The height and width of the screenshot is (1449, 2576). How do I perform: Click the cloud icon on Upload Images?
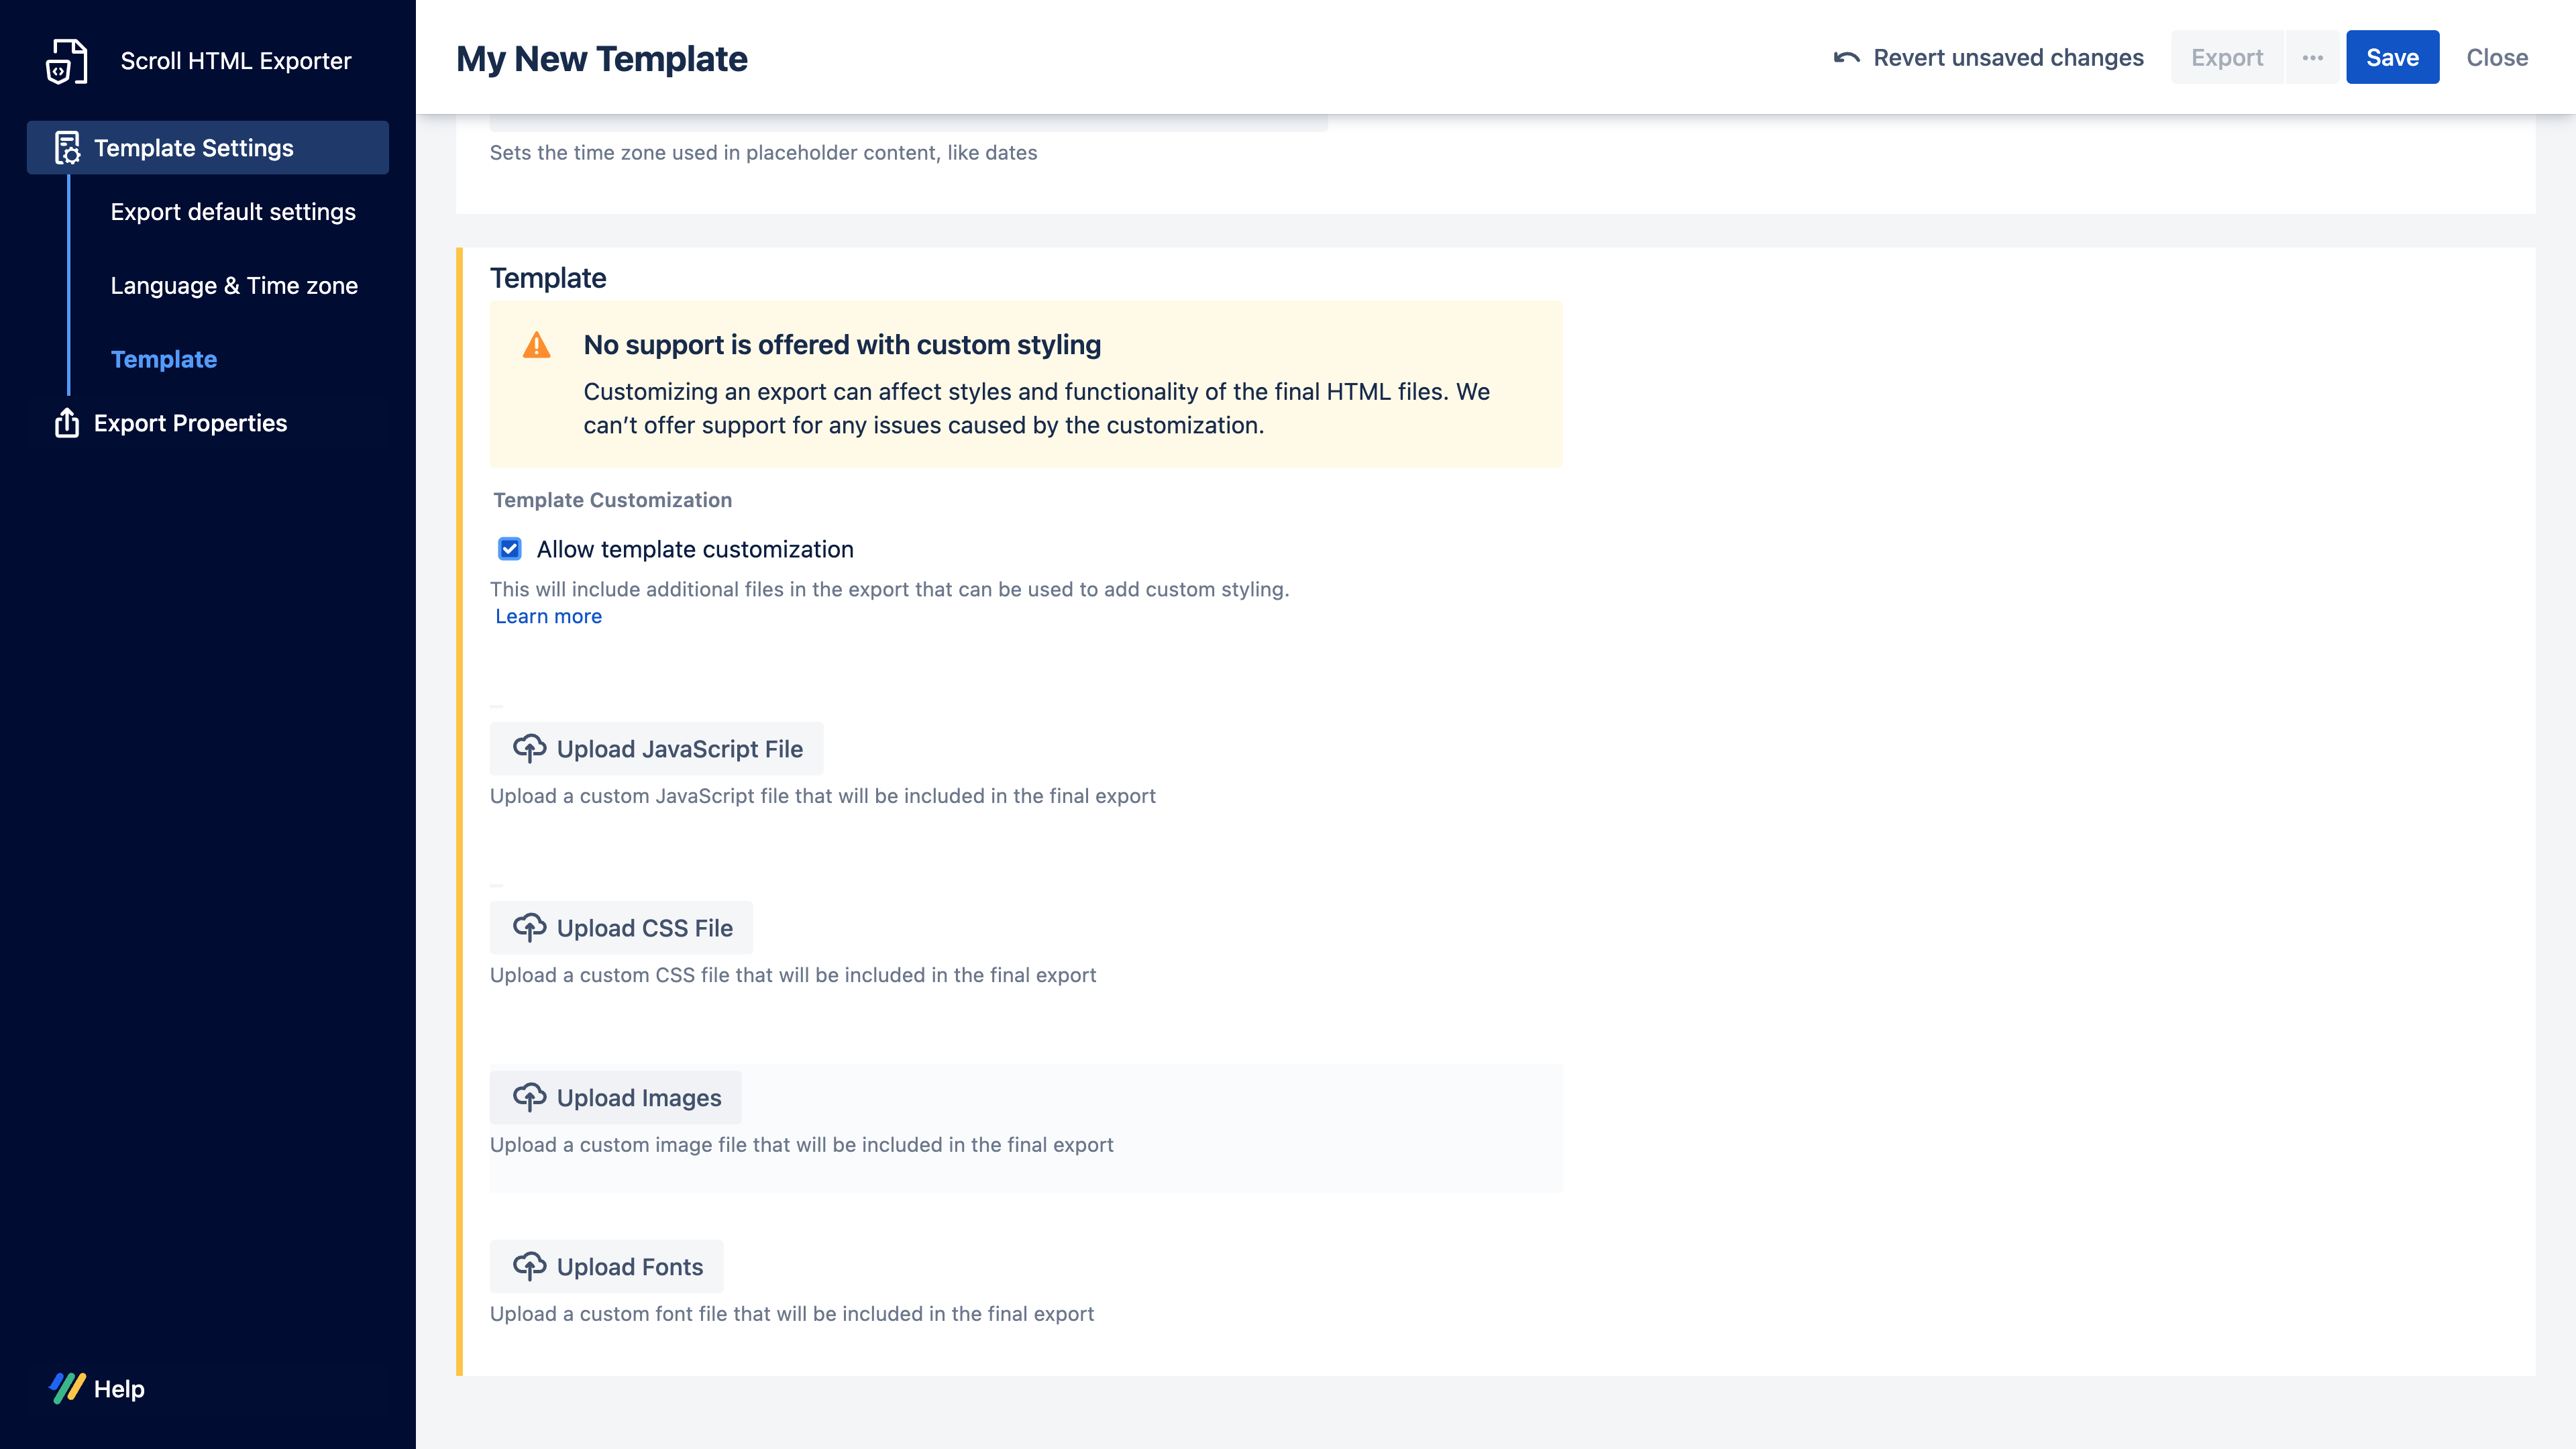529,1097
